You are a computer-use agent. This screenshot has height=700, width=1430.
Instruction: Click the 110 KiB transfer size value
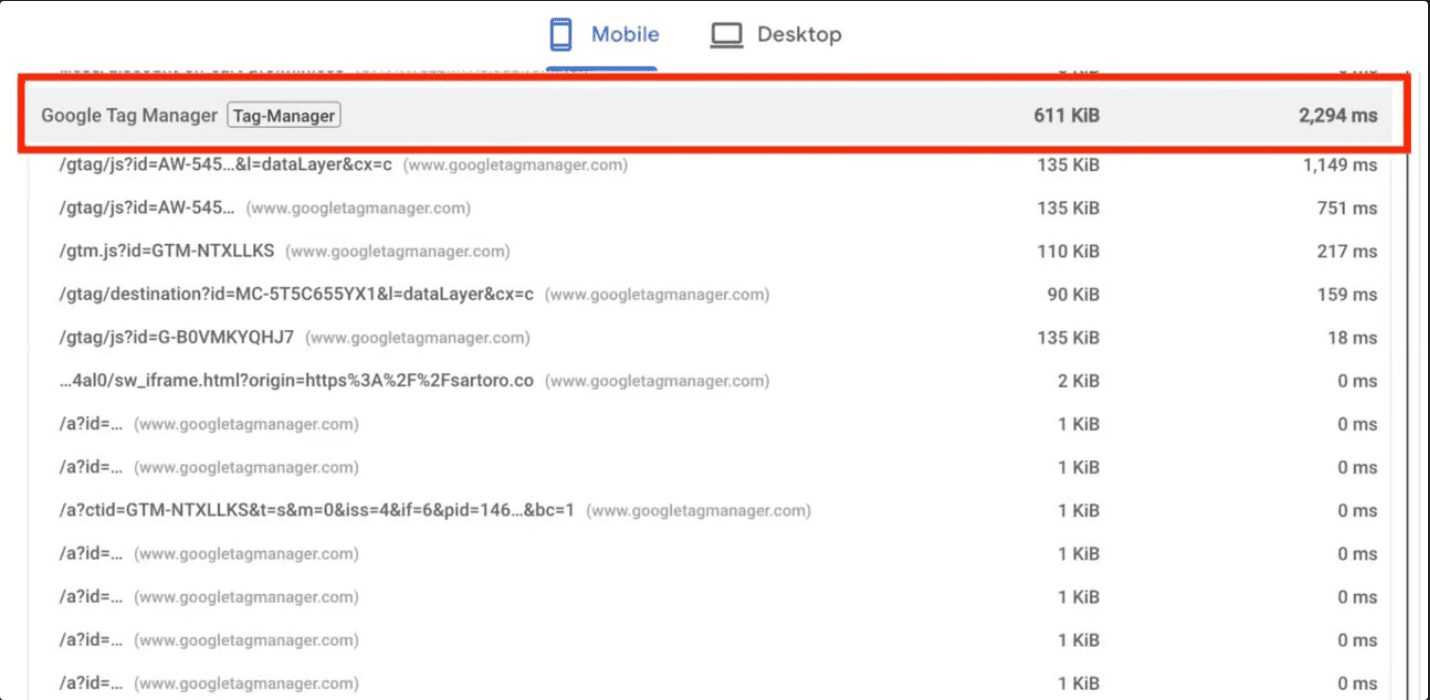click(x=1068, y=251)
